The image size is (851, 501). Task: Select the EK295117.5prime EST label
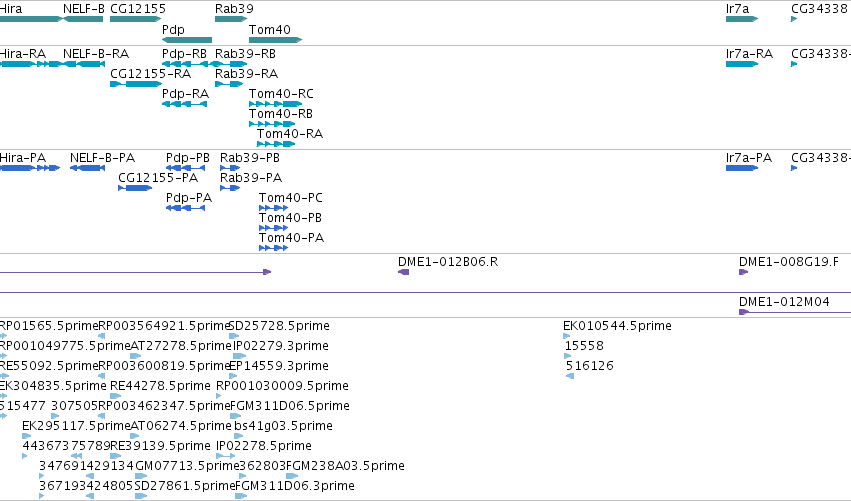pos(77,427)
